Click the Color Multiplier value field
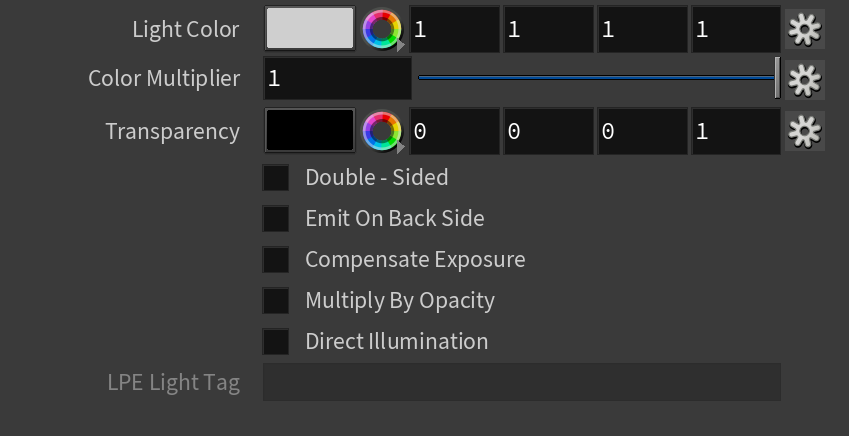The height and width of the screenshot is (436, 849). [337, 79]
